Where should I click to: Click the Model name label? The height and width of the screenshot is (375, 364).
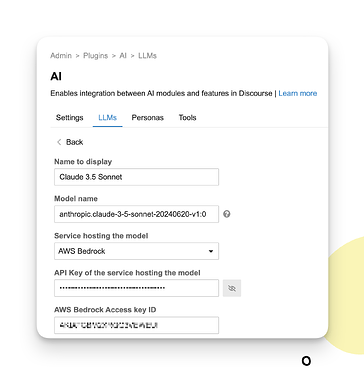tap(76, 199)
